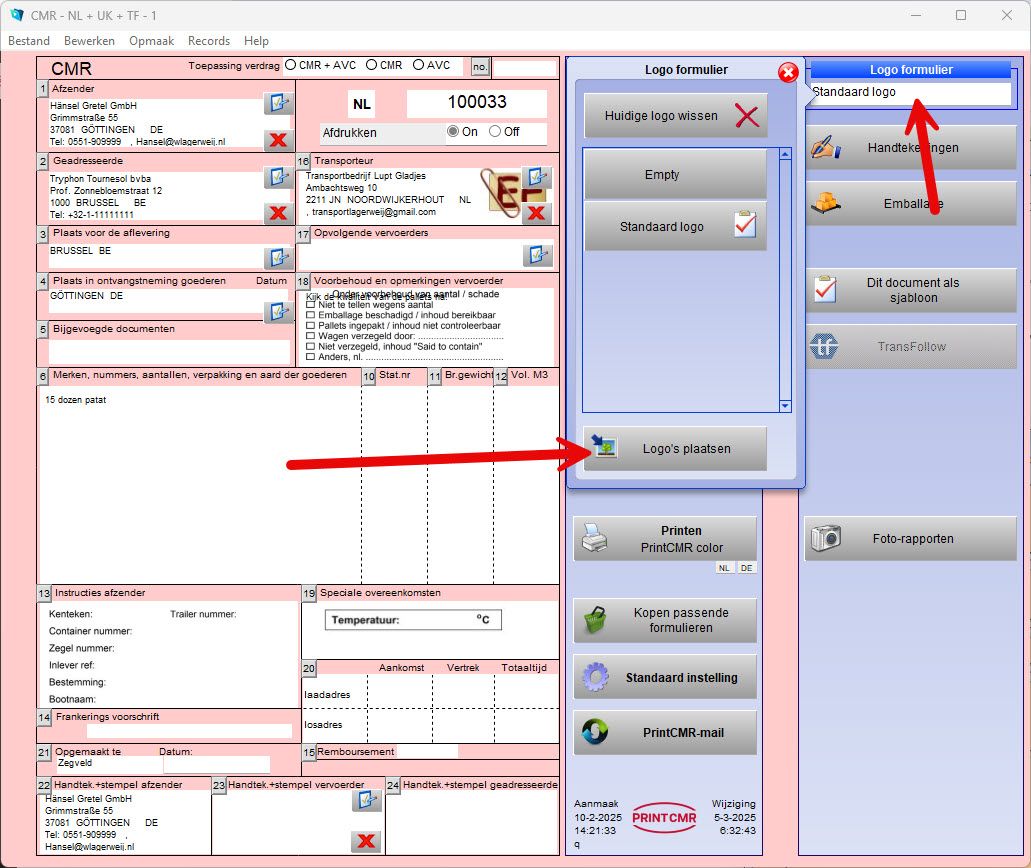Click the PrintCMR logo
1031x868 pixels.
coord(664,817)
